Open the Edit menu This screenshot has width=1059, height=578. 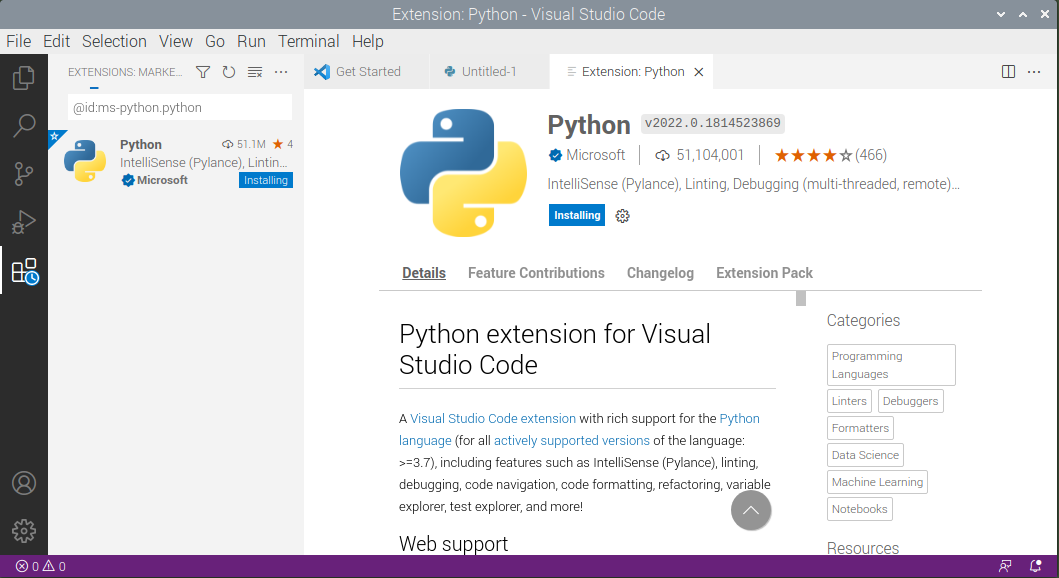pyautogui.click(x=56, y=41)
